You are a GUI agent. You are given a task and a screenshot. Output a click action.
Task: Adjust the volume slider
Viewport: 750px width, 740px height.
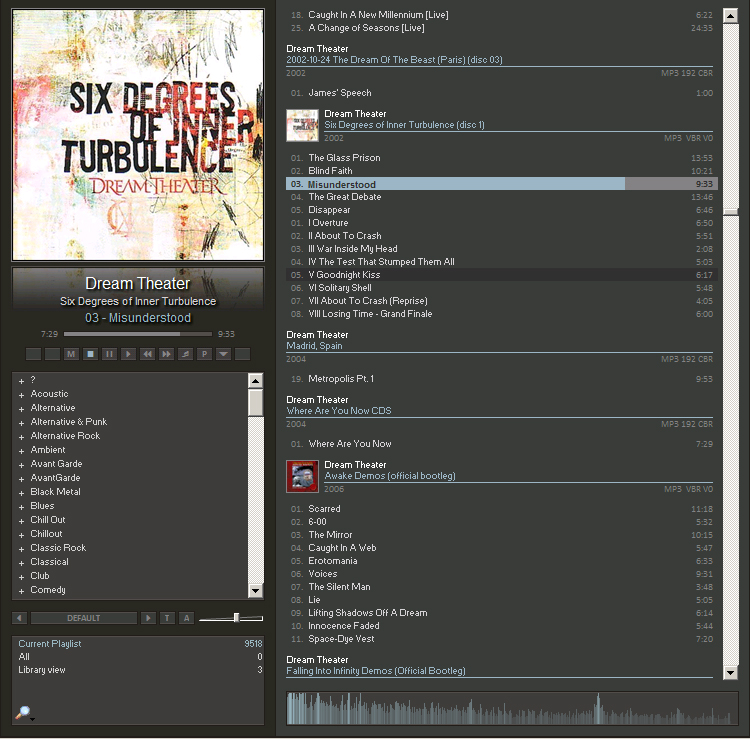pyautogui.click(x=231, y=618)
